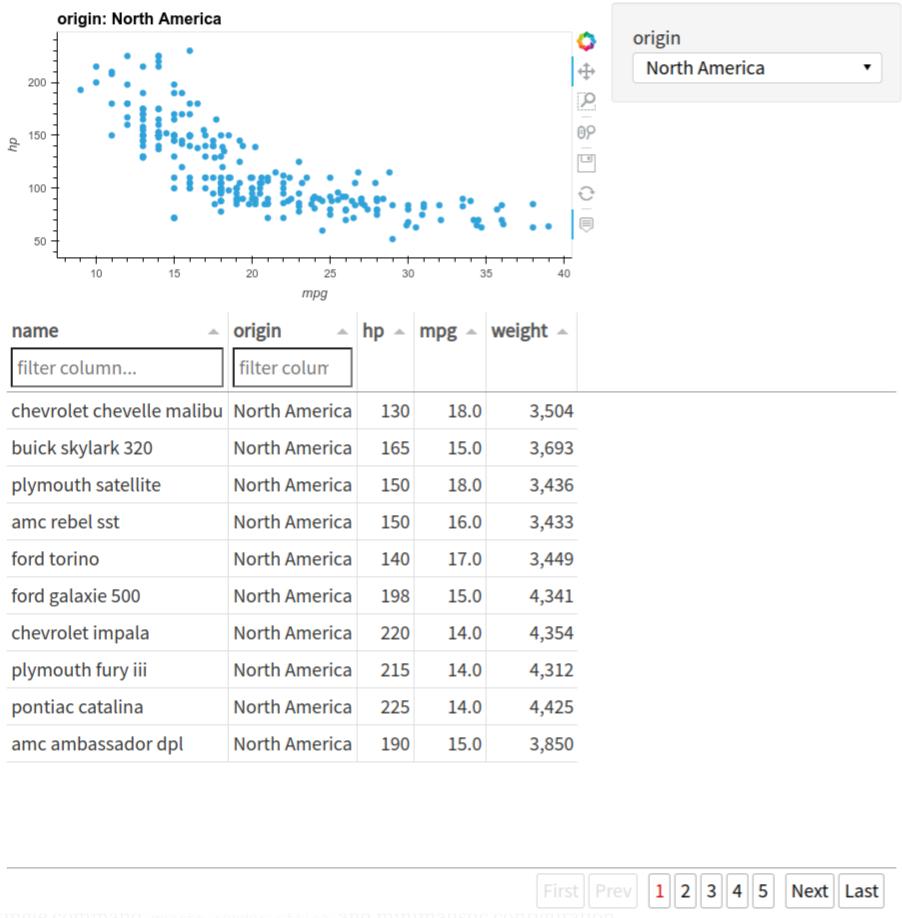Viewport: 902px width, 918px height.
Task: Click weight value 3,504
Action: [x=551, y=411]
